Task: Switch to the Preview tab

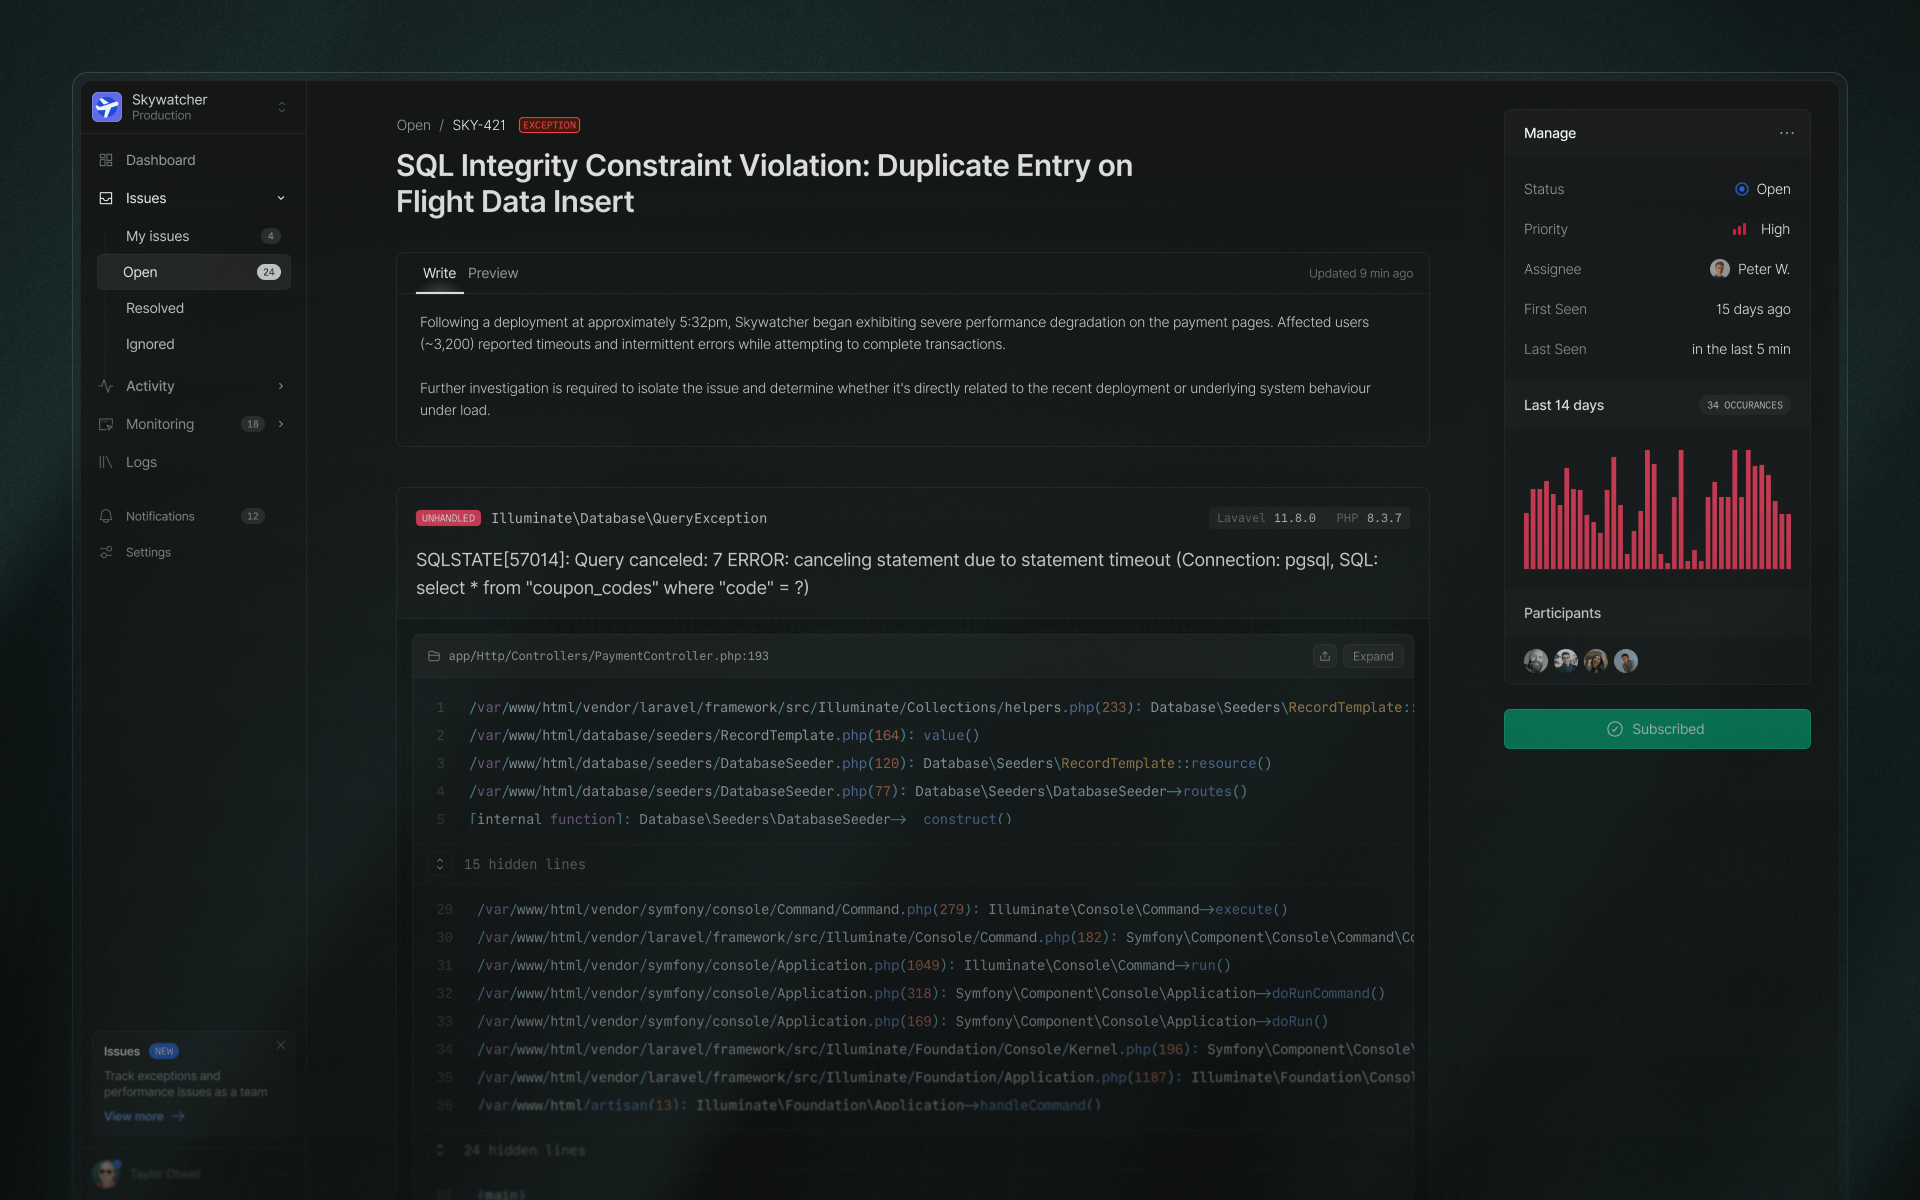Action: (x=492, y=273)
